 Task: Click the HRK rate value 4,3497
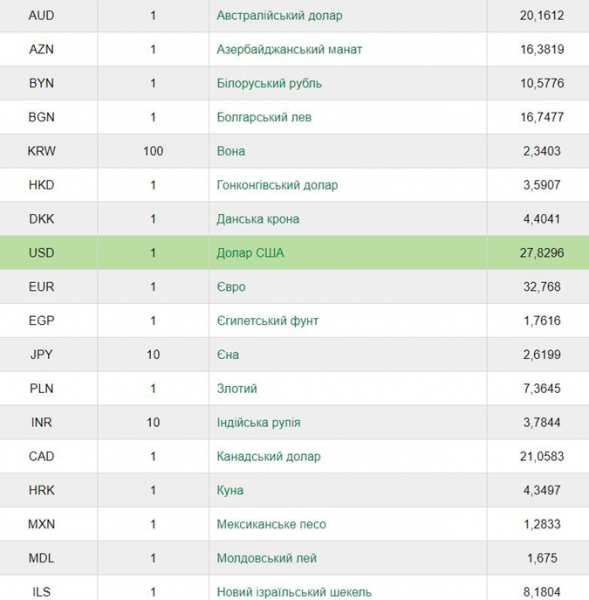[542, 490]
